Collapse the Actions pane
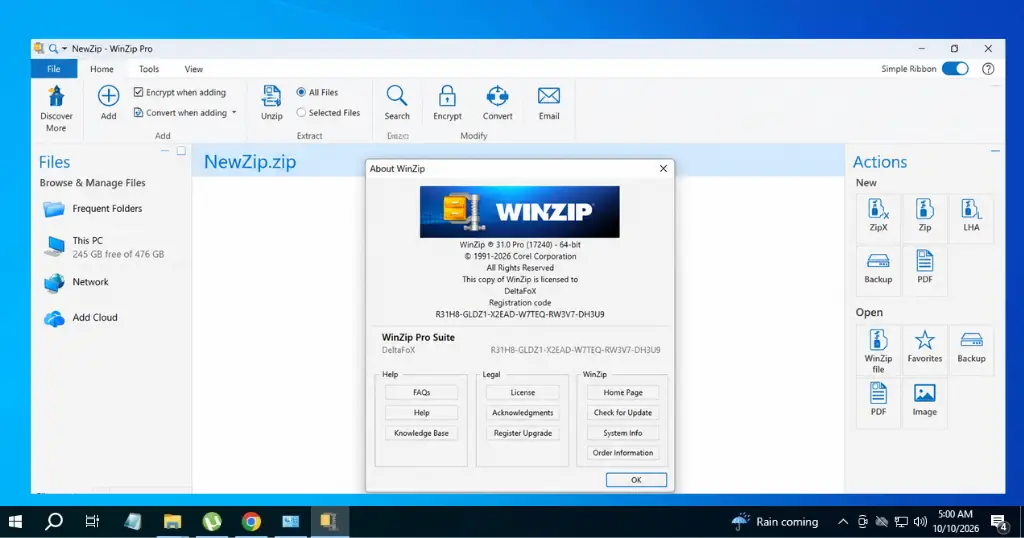This screenshot has width=1024, height=538. [995, 151]
